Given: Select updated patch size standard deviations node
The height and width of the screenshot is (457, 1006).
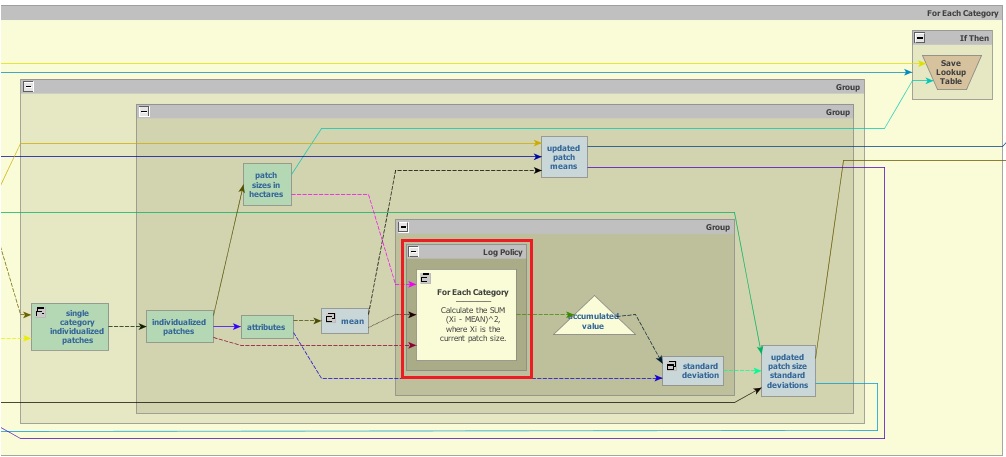Looking at the screenshot, I should point(788,371).
